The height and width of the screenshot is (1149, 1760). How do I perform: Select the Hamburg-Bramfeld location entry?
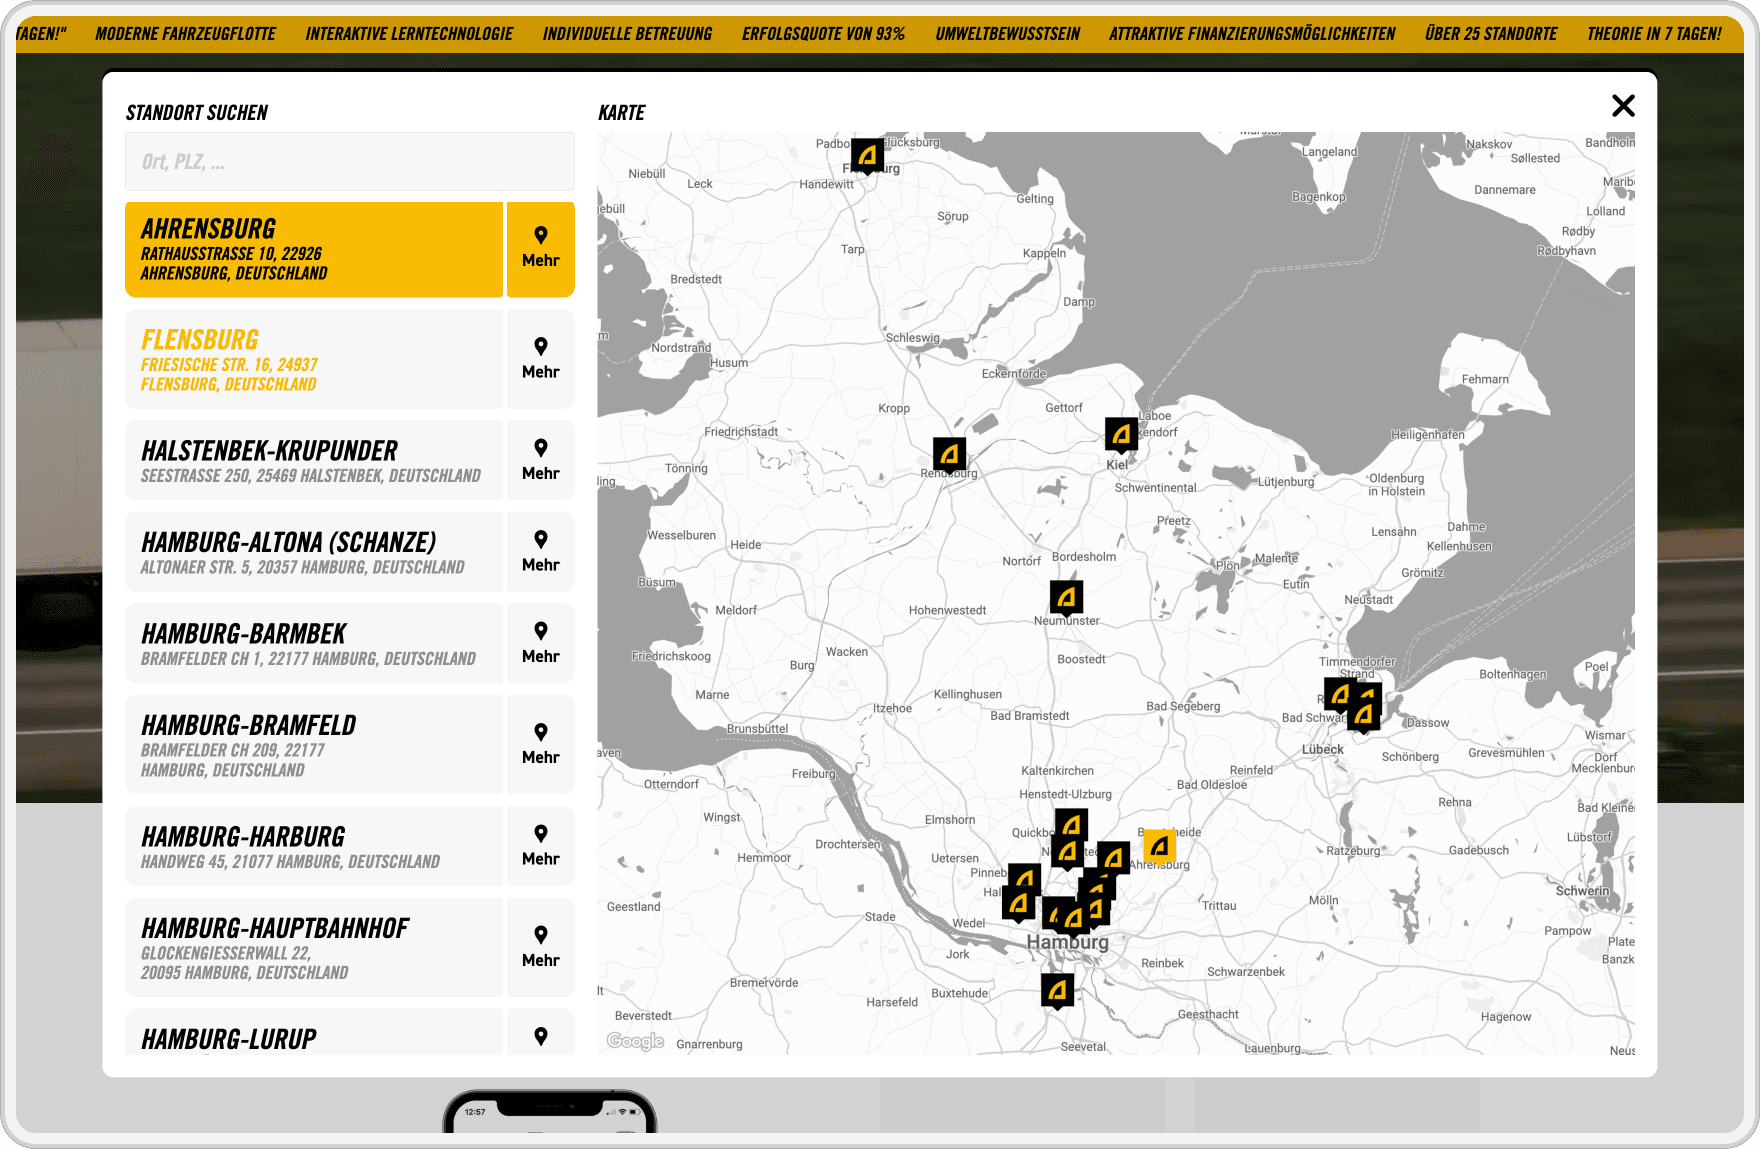tap(314, 745)
